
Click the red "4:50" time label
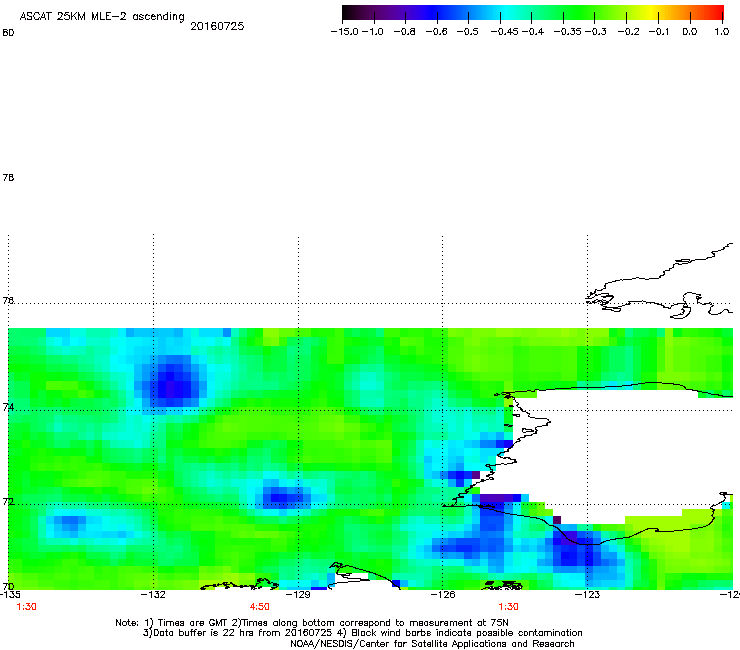(x=260, y=607)
